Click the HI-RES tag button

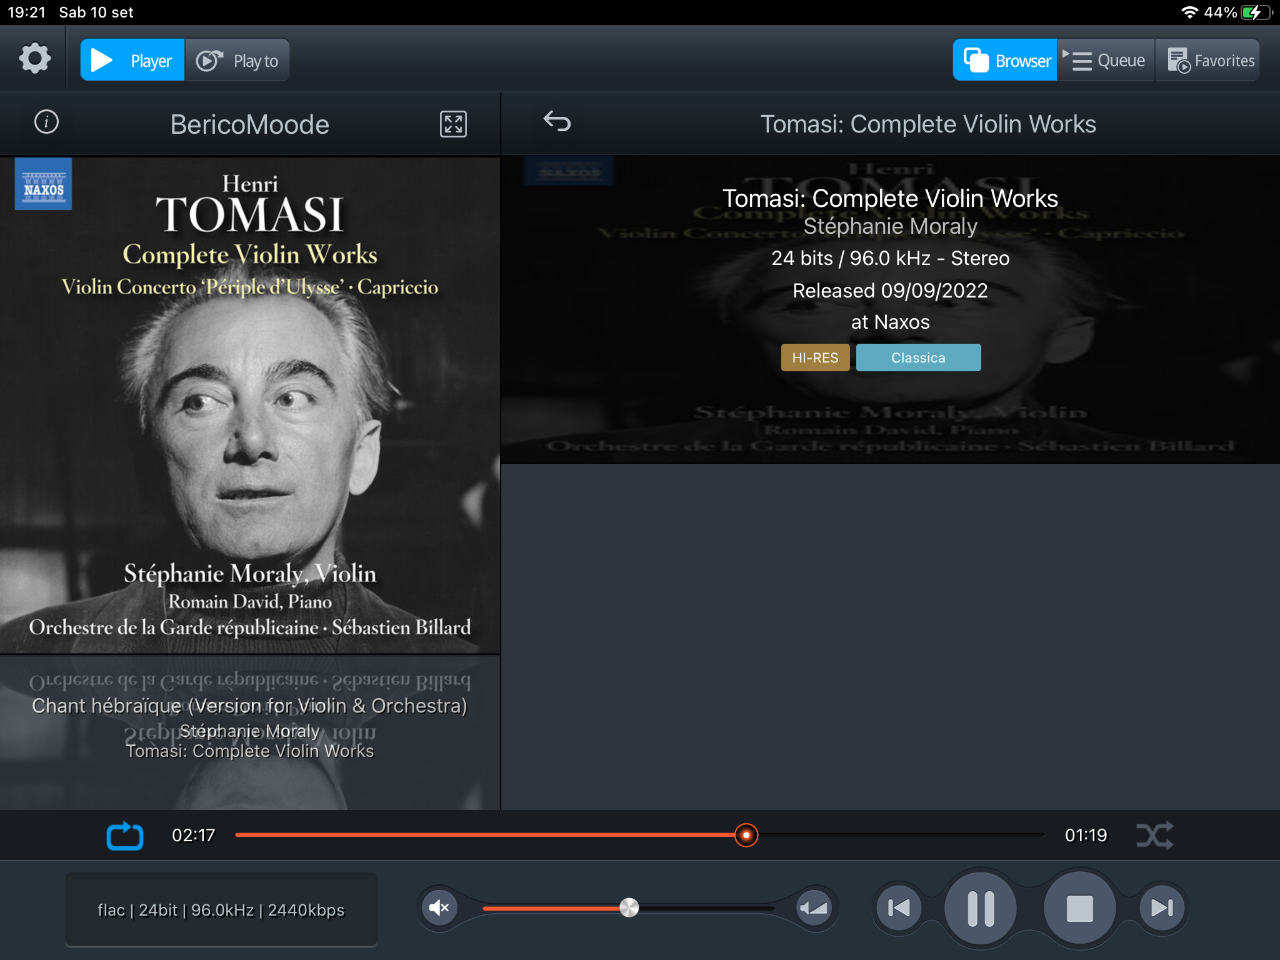coord(815,358)
